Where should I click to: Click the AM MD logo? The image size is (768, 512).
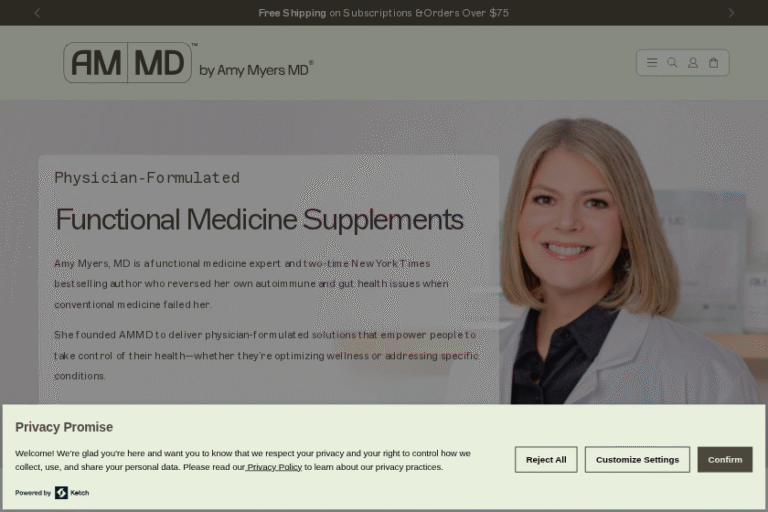127,62
